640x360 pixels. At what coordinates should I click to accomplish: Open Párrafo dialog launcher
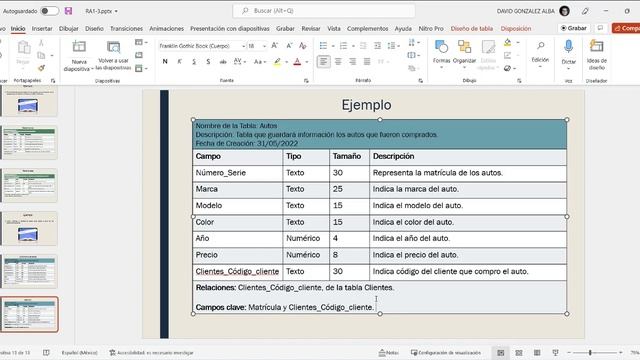tap(420, 81)
